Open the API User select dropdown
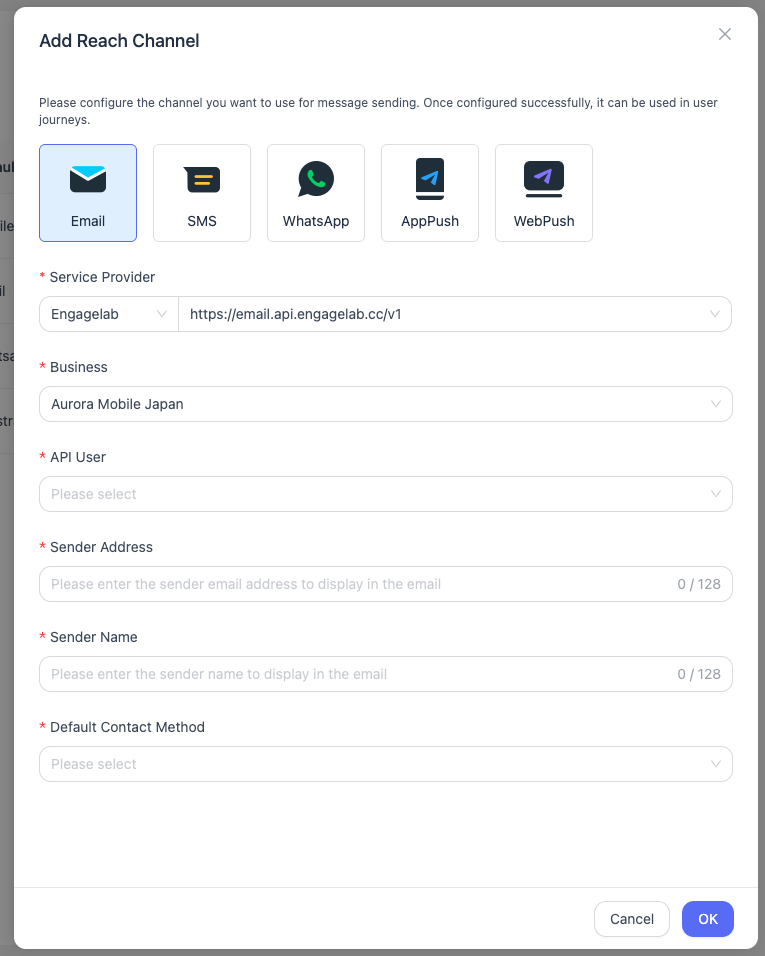This screenshot has height=956, width=765. (x=386, y=494)
